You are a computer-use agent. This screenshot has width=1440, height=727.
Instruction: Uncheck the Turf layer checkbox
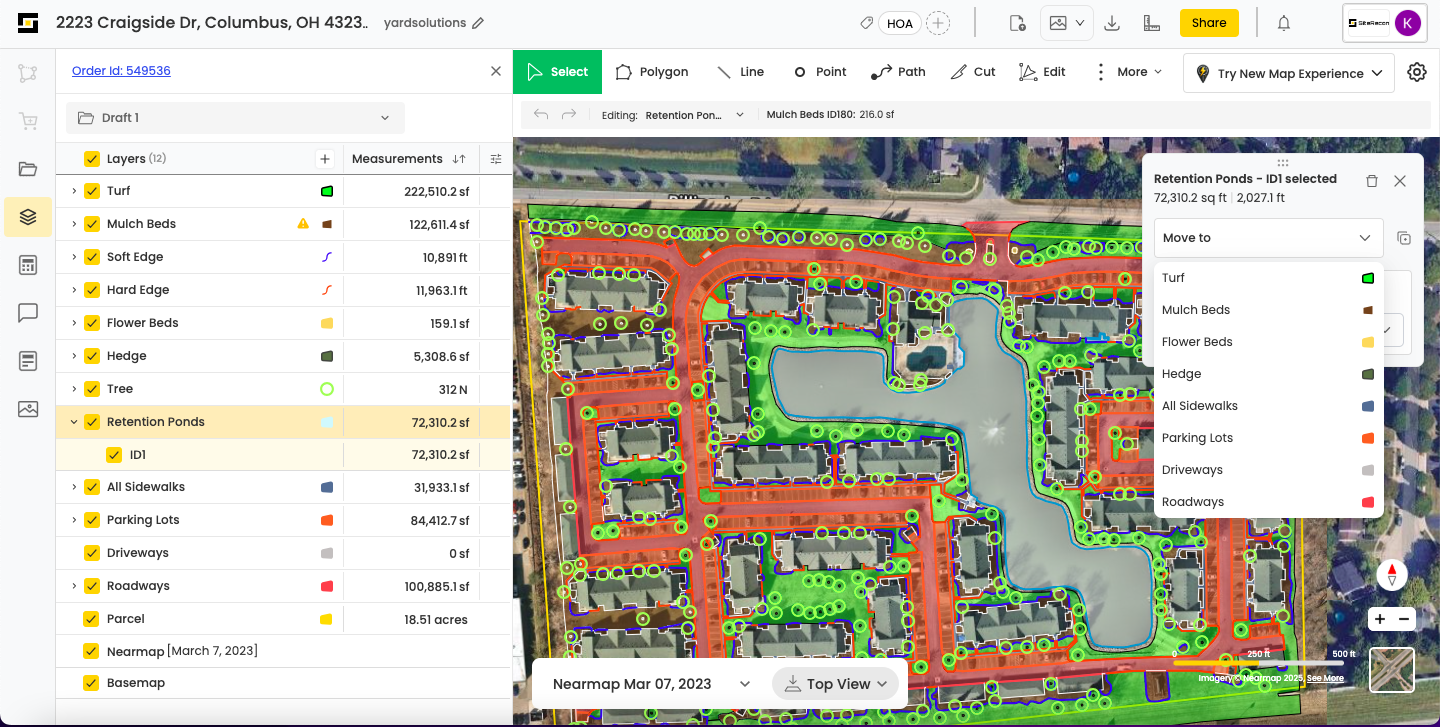coord(92,191)
